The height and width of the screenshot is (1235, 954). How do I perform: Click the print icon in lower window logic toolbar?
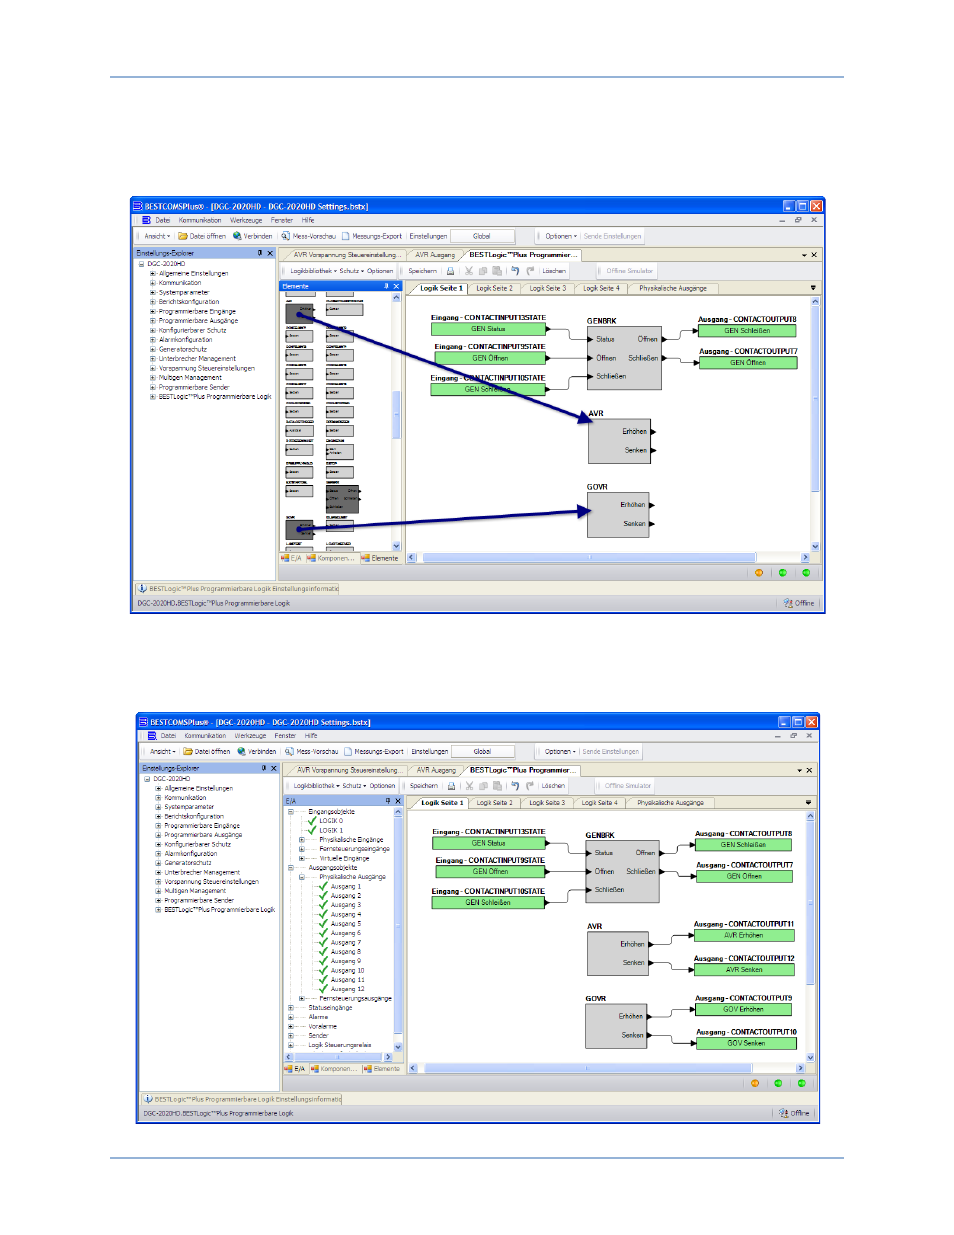pyautogui.click(x=451, y=786)
